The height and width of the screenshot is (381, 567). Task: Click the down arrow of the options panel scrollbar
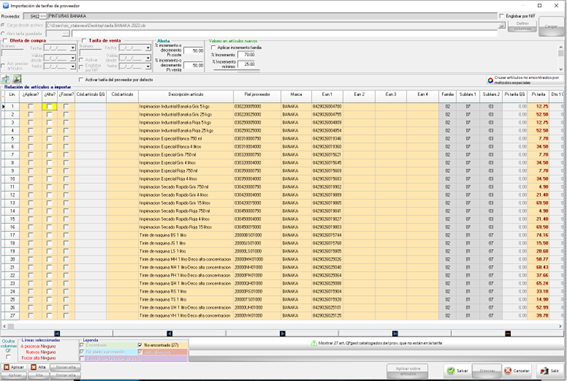[560, 69]
